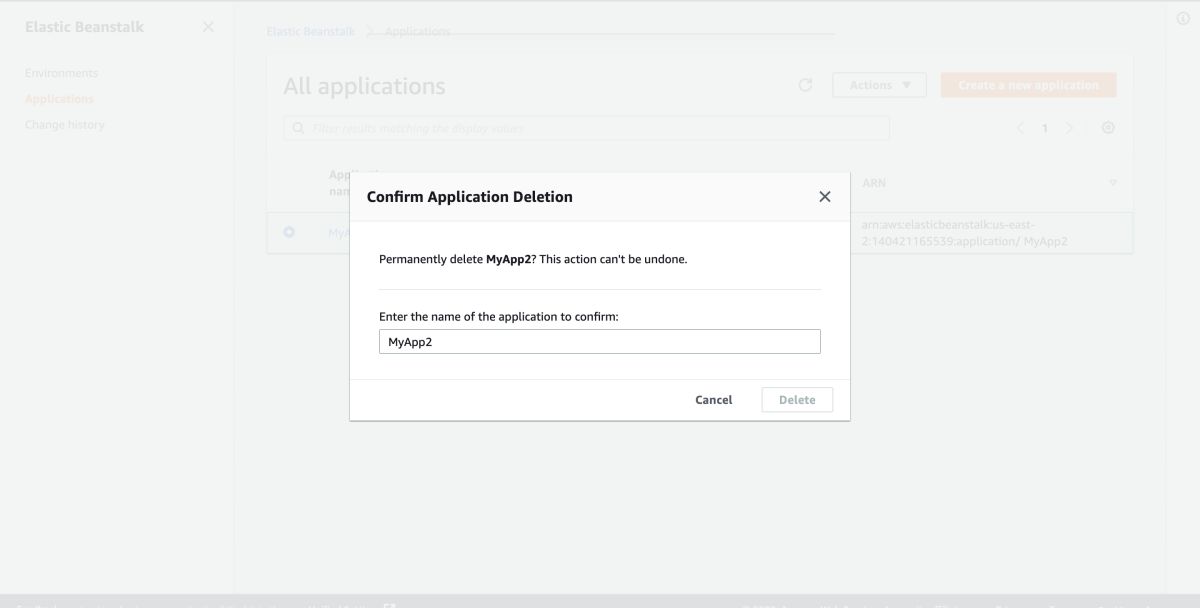Click the Delete button in dialog
This screenshot has height=608, width=1200.
(797, 400)
